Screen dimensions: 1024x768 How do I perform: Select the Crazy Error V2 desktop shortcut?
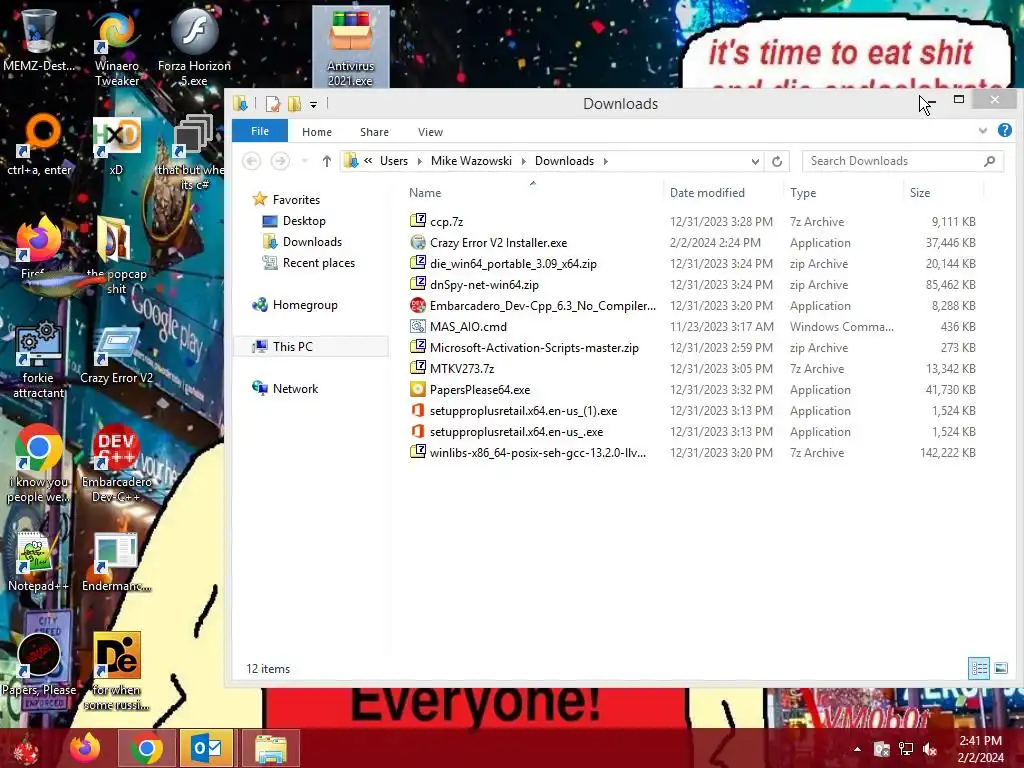click(x=116, y=354)
